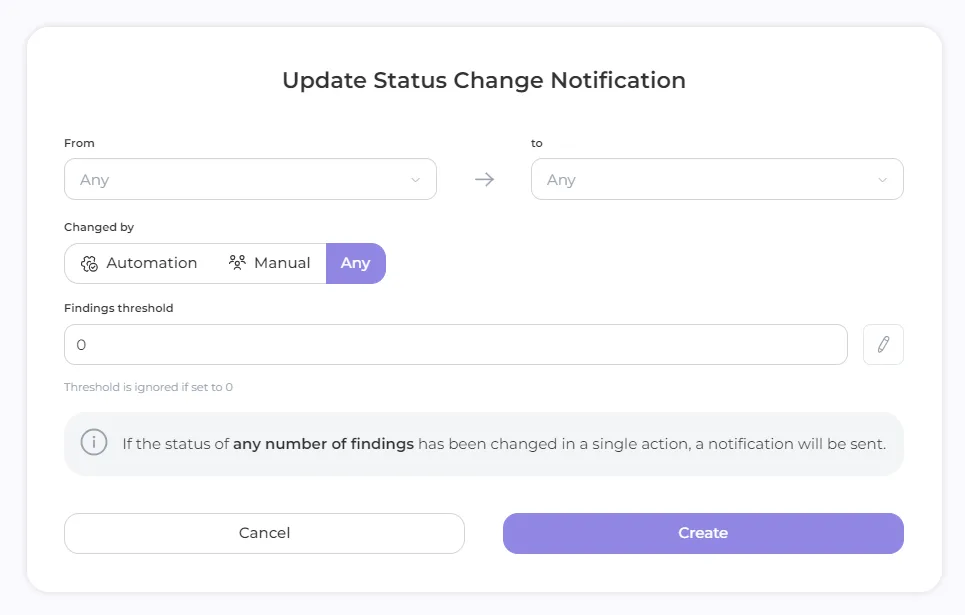Screen dimensions: 965x615
Task: Click the Findings threshold label
Action: [x=118, y=308]
